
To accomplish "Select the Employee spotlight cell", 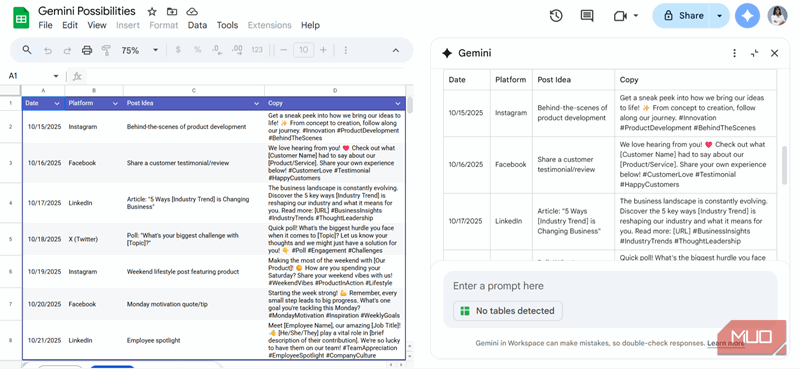I will [194, 340].
